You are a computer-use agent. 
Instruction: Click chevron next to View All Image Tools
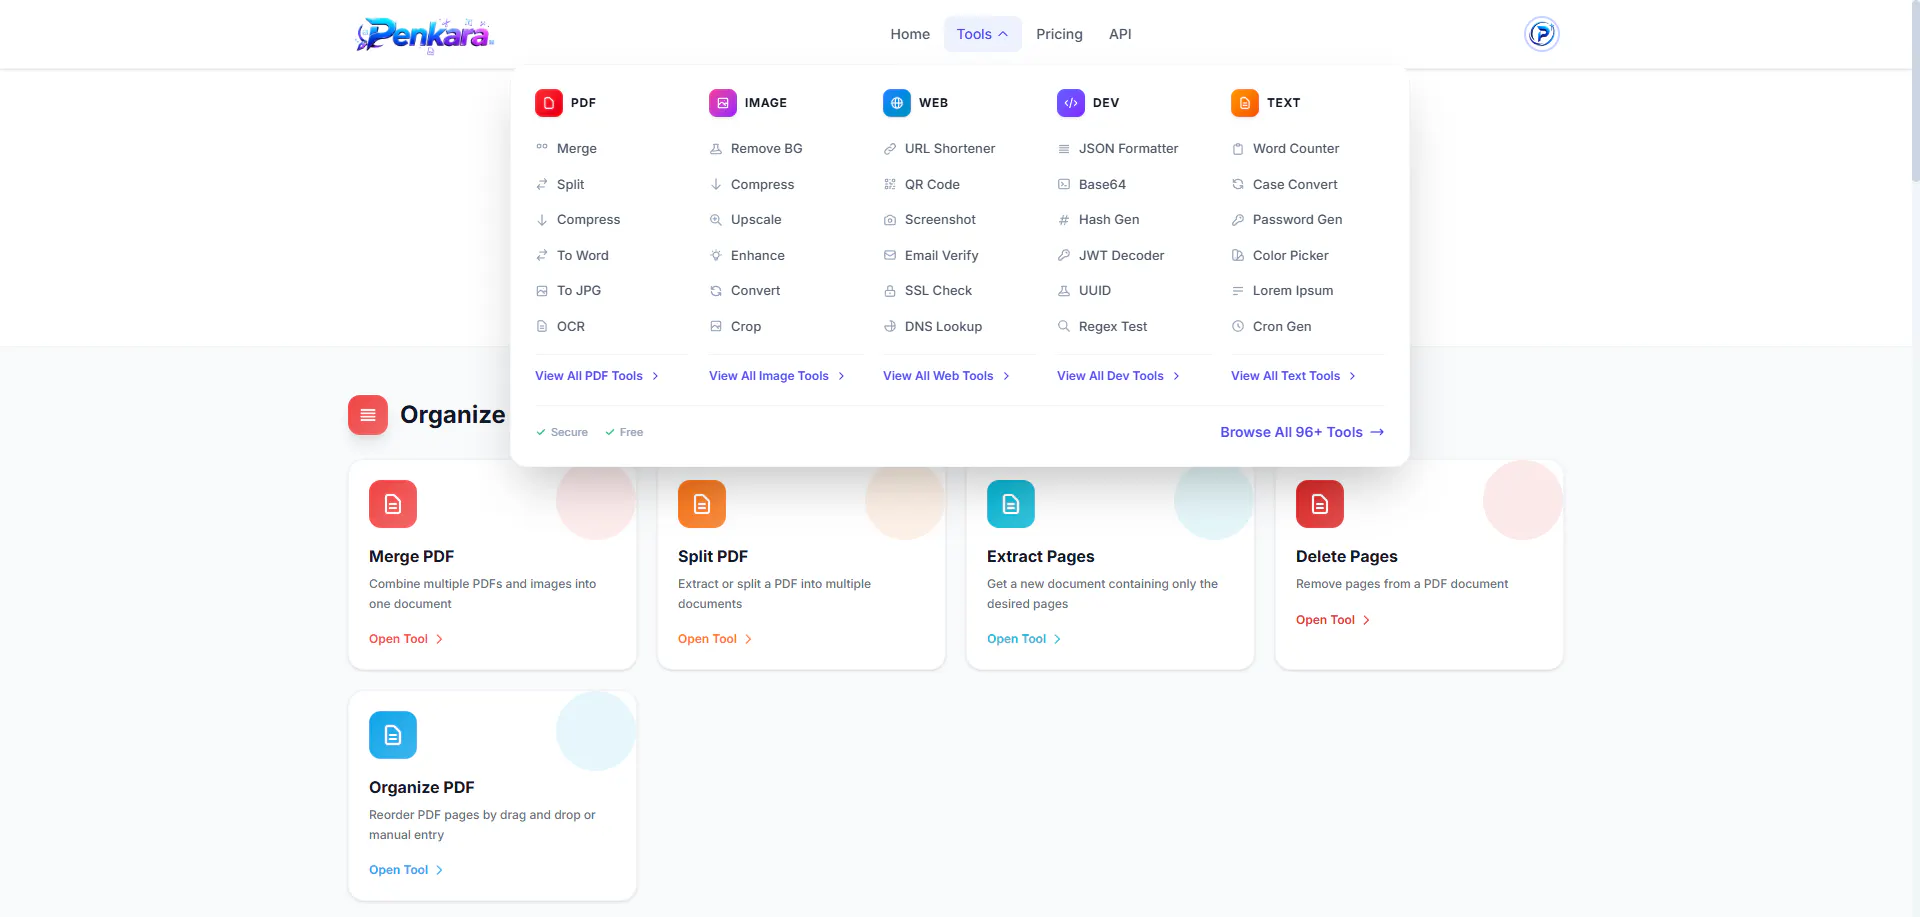[841, 376]
